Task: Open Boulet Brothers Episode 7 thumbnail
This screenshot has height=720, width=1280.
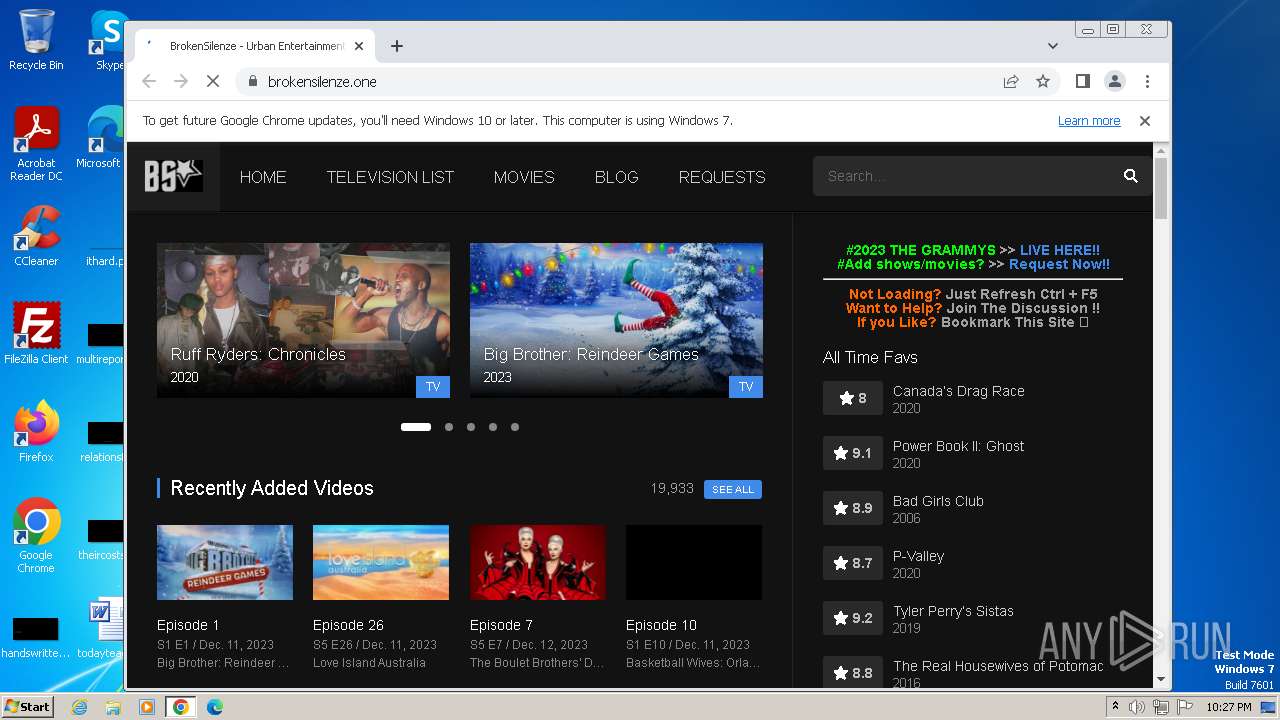Action: (537, 562)
